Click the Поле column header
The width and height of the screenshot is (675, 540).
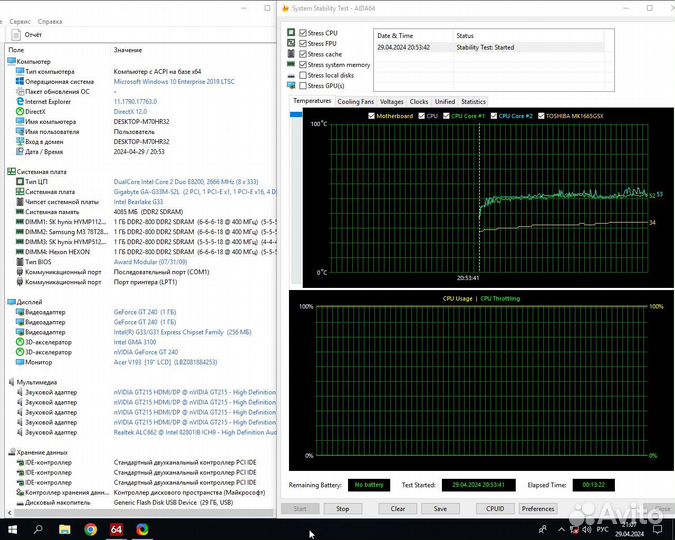click(16, 50)
